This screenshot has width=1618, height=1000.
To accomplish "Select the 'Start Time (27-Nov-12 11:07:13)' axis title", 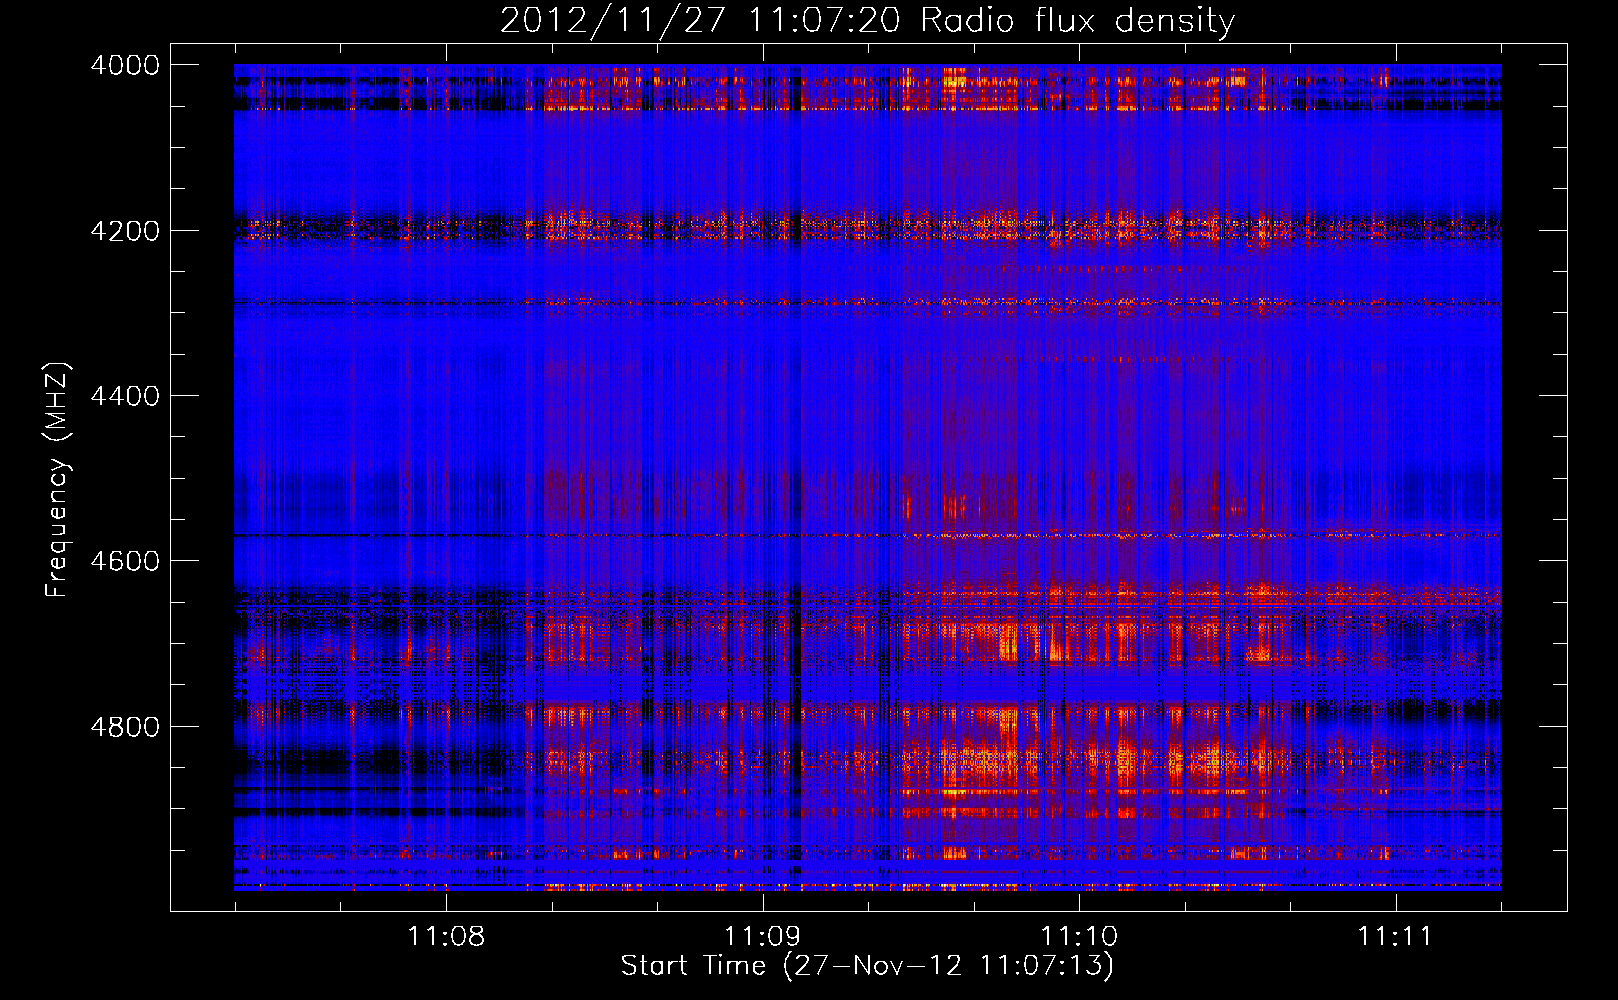I will tap(867, 966).
